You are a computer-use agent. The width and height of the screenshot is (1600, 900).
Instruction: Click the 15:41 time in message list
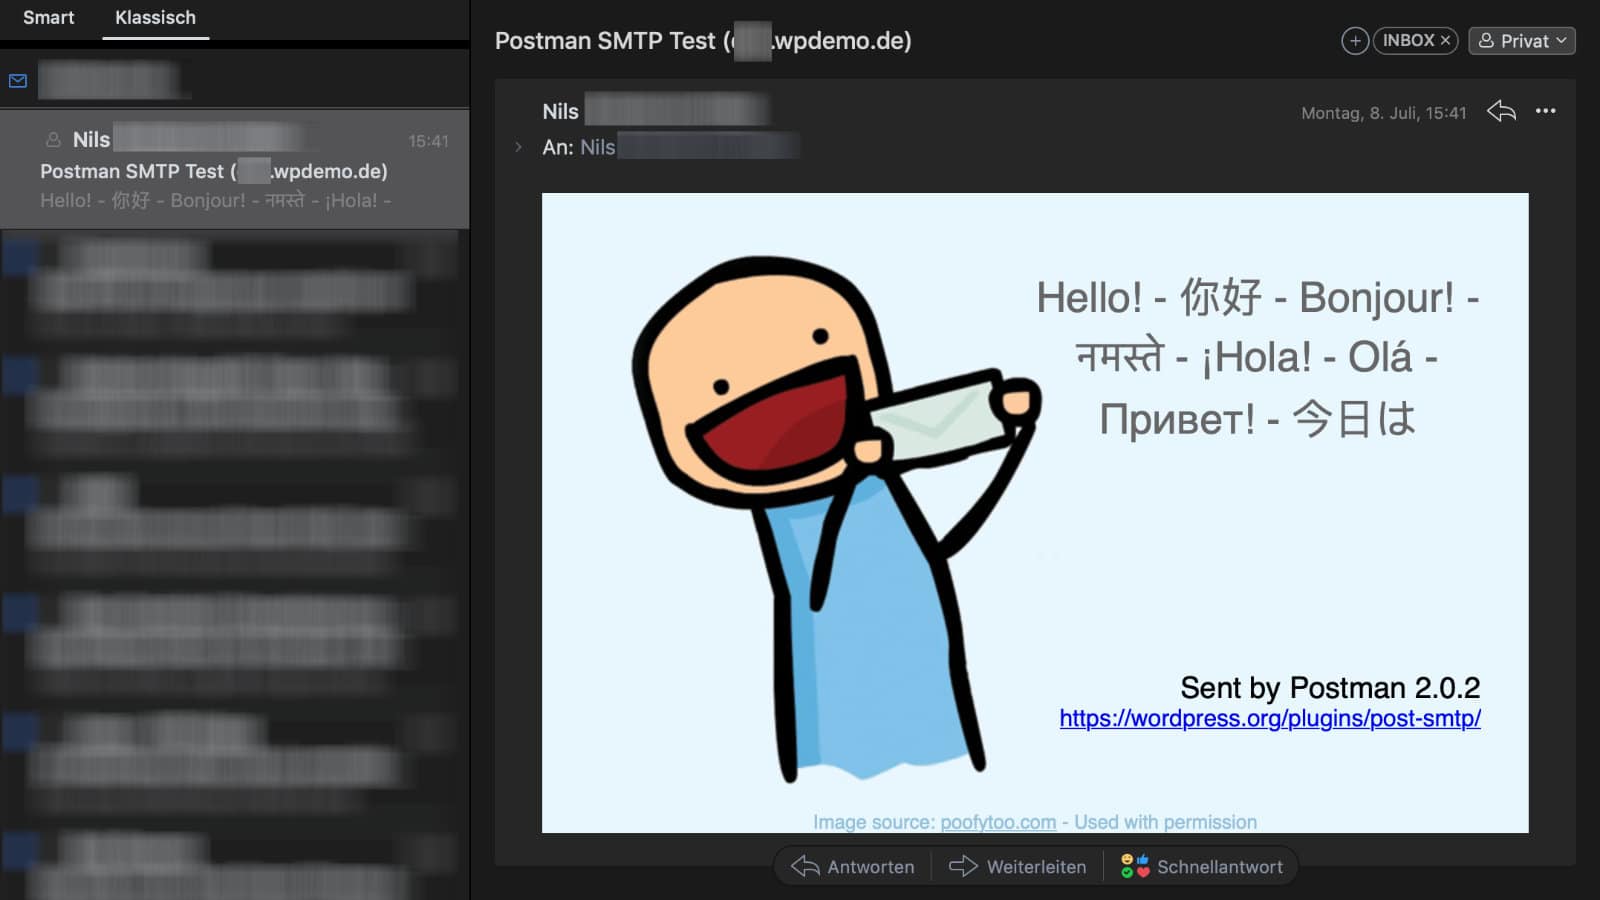pos(428,141)
